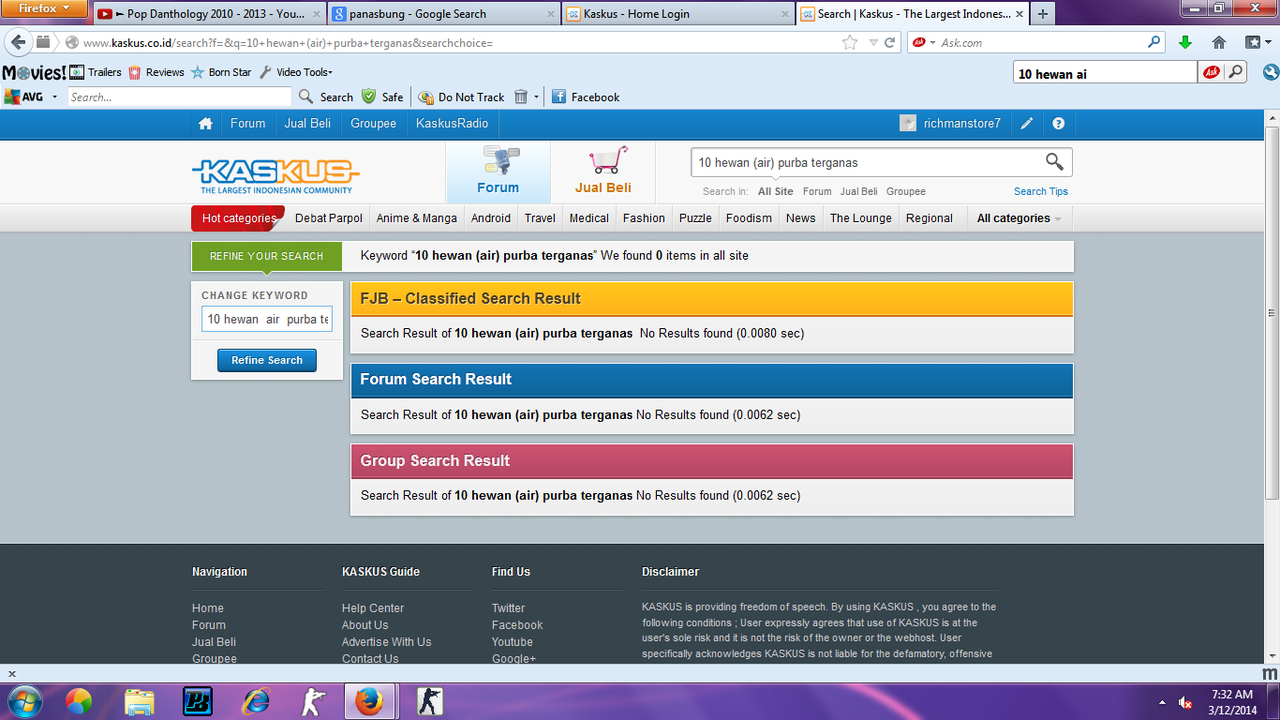Image resolution: width=1280 pixels, height=720 pixels.
Task: Click the muted volume tray icon
Action: [1185, 702]
